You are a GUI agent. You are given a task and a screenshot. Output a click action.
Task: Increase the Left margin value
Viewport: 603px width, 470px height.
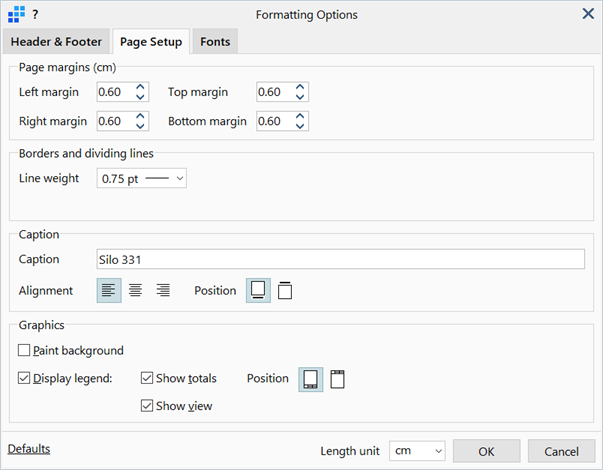pyautogui.click(x=140, y=87)
